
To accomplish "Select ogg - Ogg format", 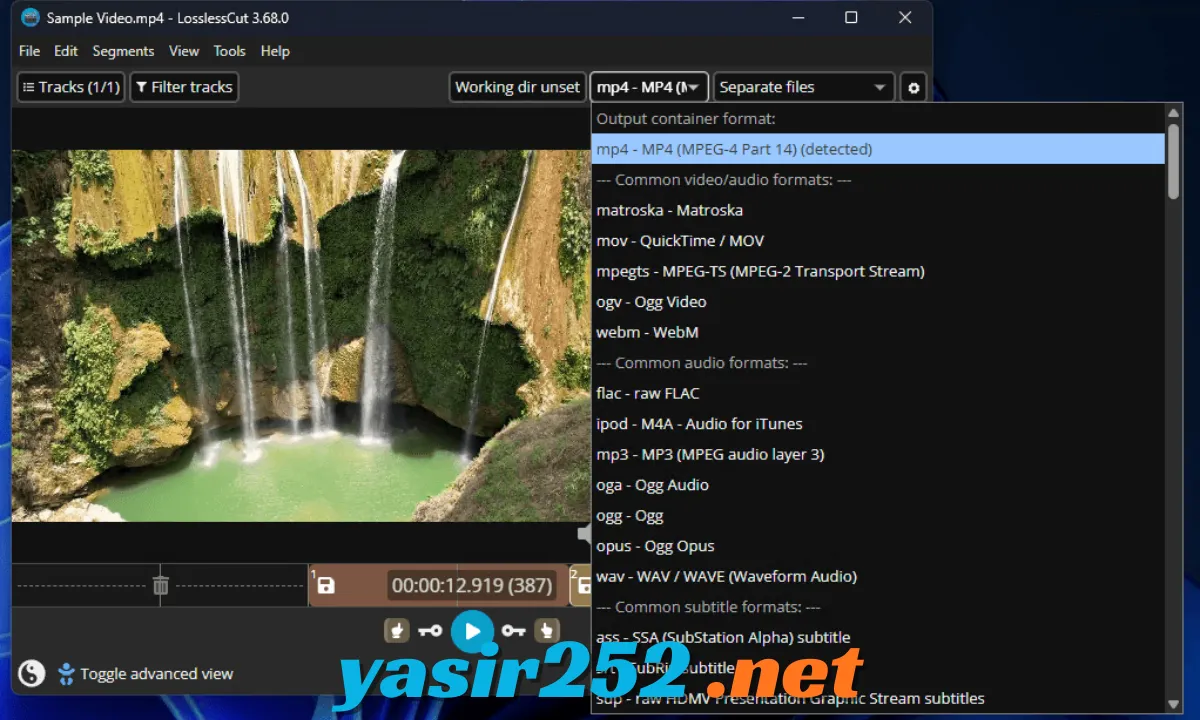I will point(878,516).
